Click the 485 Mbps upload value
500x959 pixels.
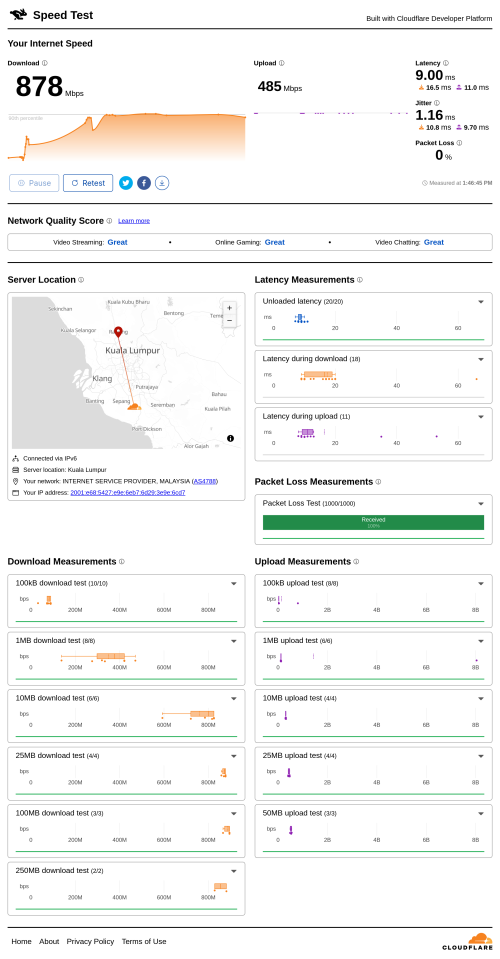[x=280, y=87]
